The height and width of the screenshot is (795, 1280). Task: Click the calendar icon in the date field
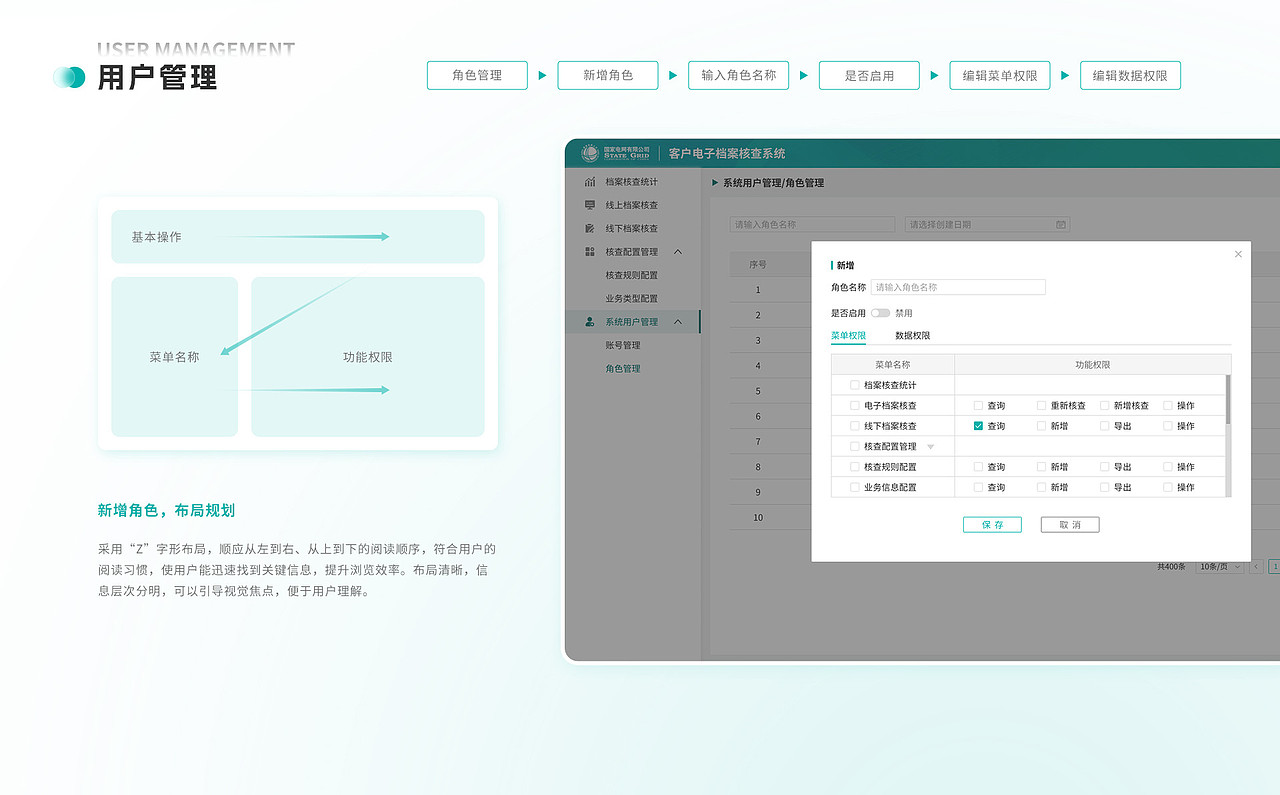point(1061,225)
